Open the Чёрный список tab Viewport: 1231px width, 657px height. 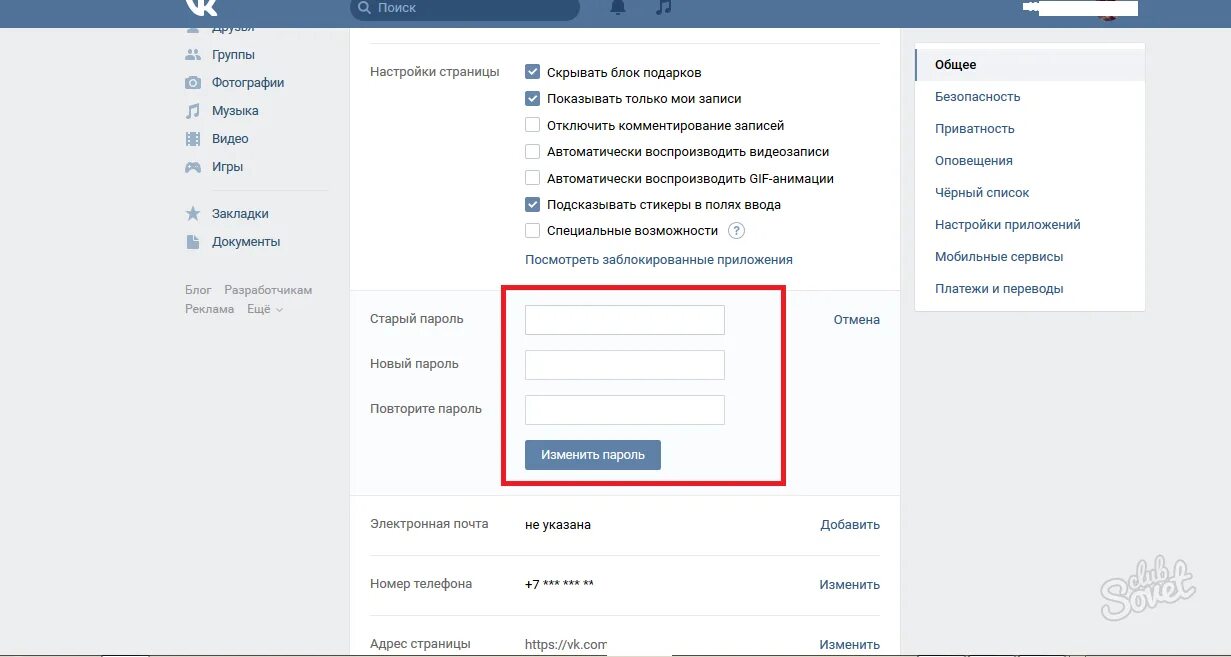coord(1030,193)
